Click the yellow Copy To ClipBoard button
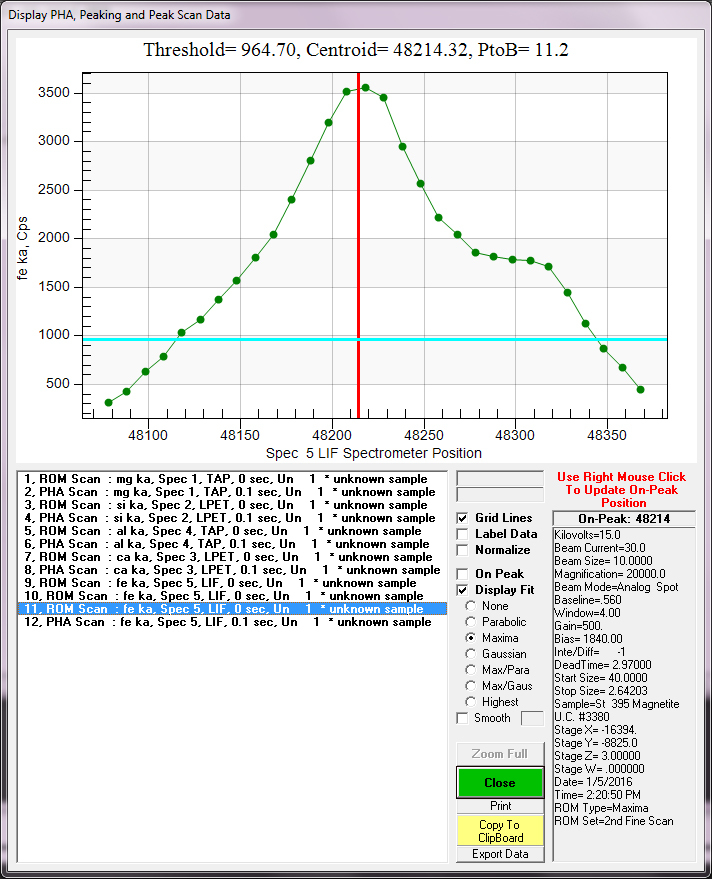The image size is (712, 879). [500, 830]
